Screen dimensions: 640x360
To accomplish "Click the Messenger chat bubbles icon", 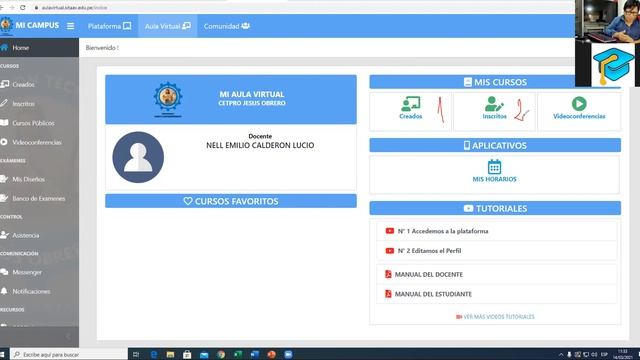I will coord(4,271).
